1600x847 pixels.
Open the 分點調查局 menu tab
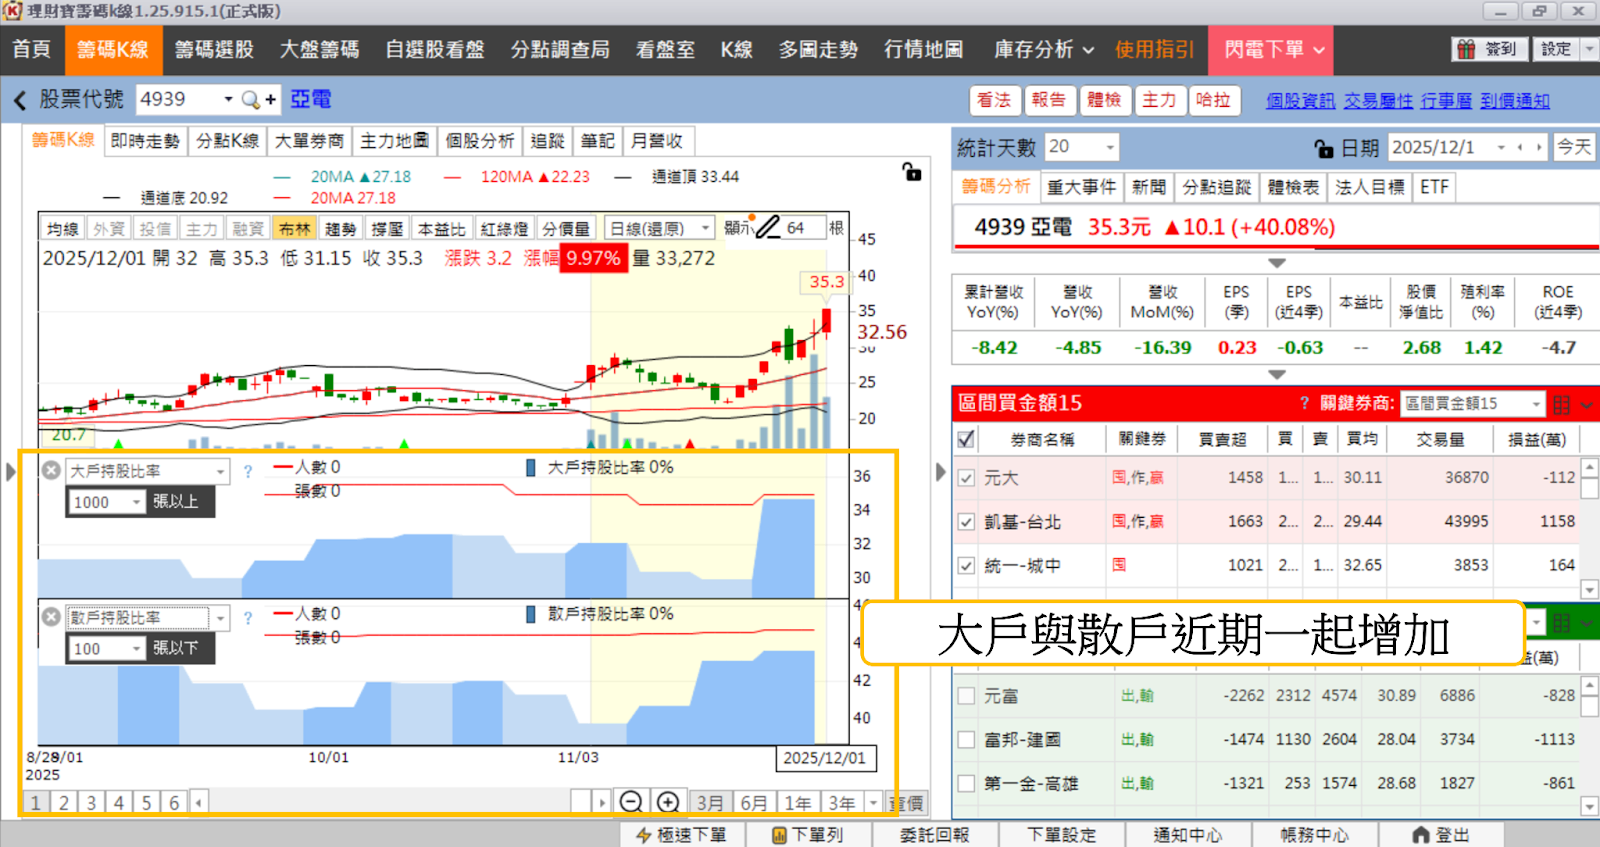560,50
